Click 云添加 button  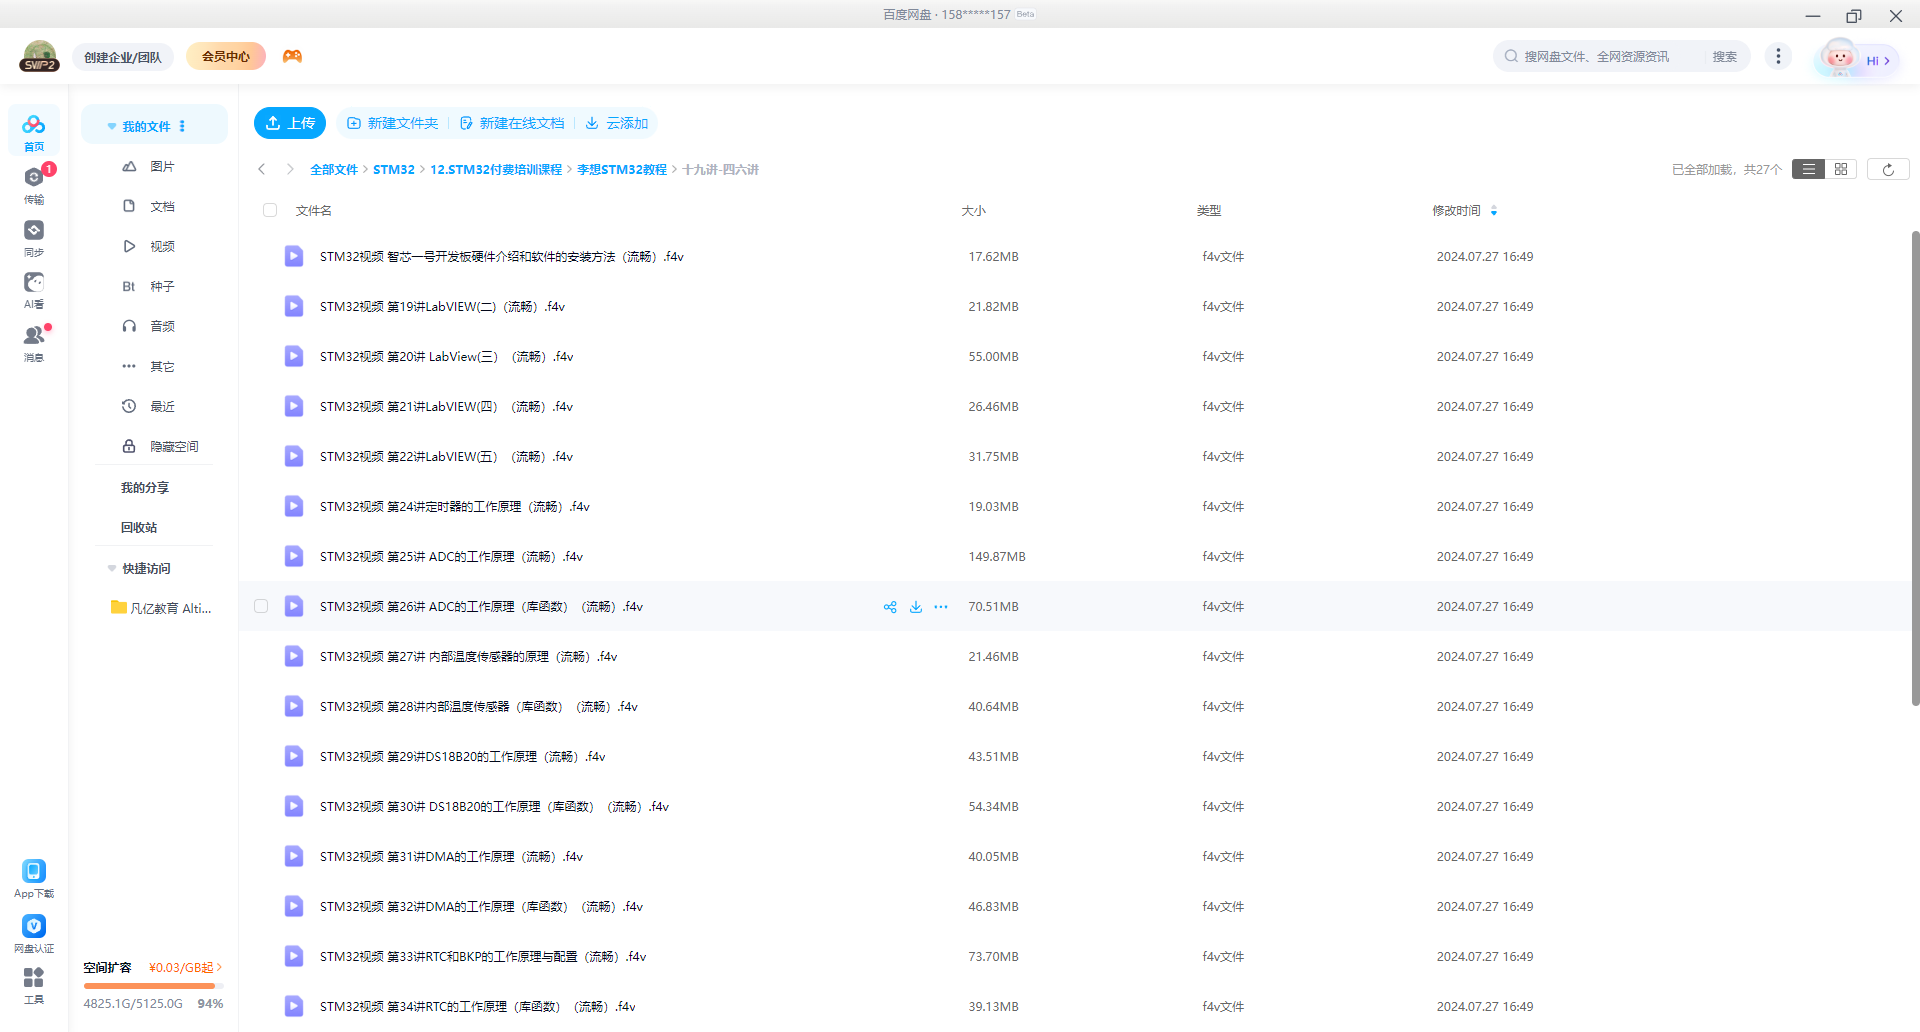(x=617, y=123)
